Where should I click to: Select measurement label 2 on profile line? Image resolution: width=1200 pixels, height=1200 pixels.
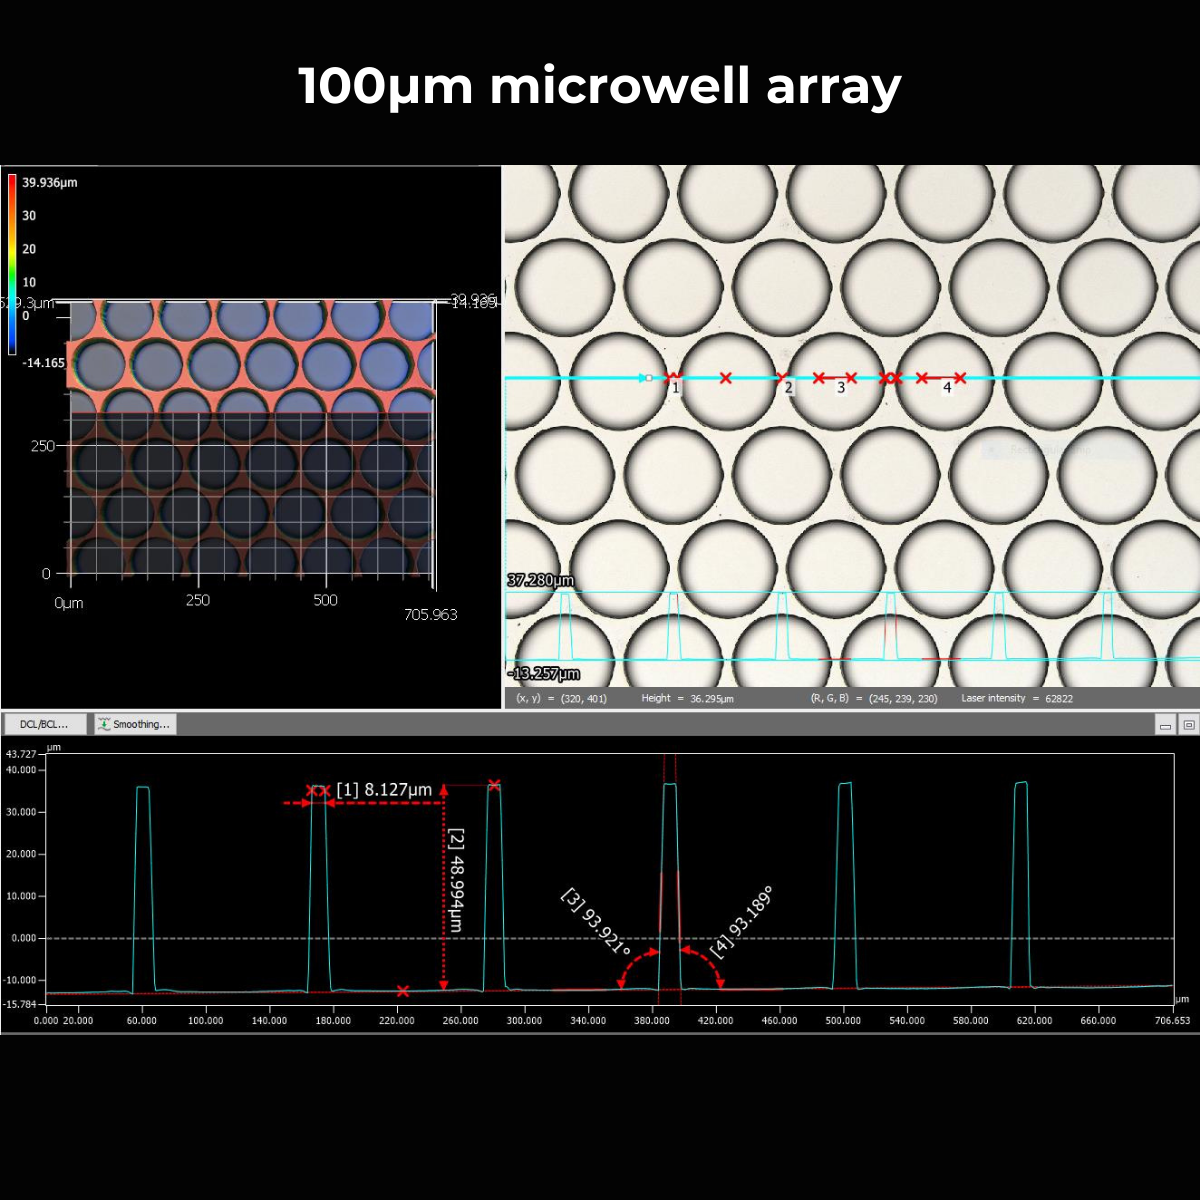tap(788, 387)
